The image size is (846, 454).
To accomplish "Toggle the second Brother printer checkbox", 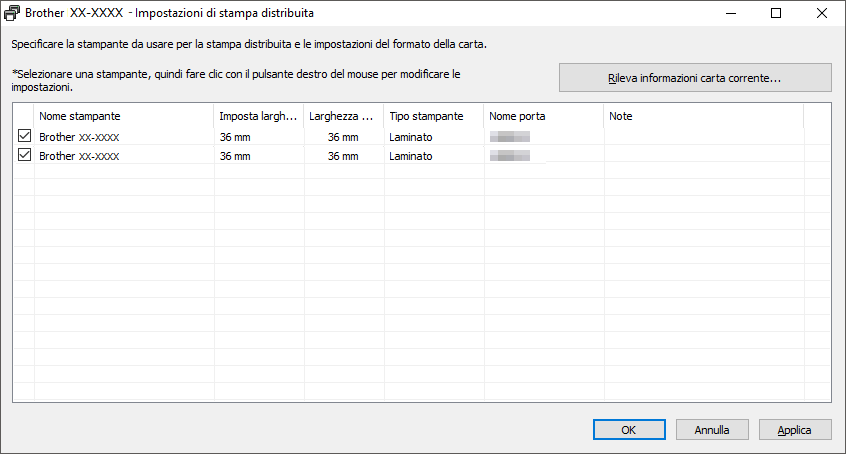I will pyautogui.click(x=25, y=156).
